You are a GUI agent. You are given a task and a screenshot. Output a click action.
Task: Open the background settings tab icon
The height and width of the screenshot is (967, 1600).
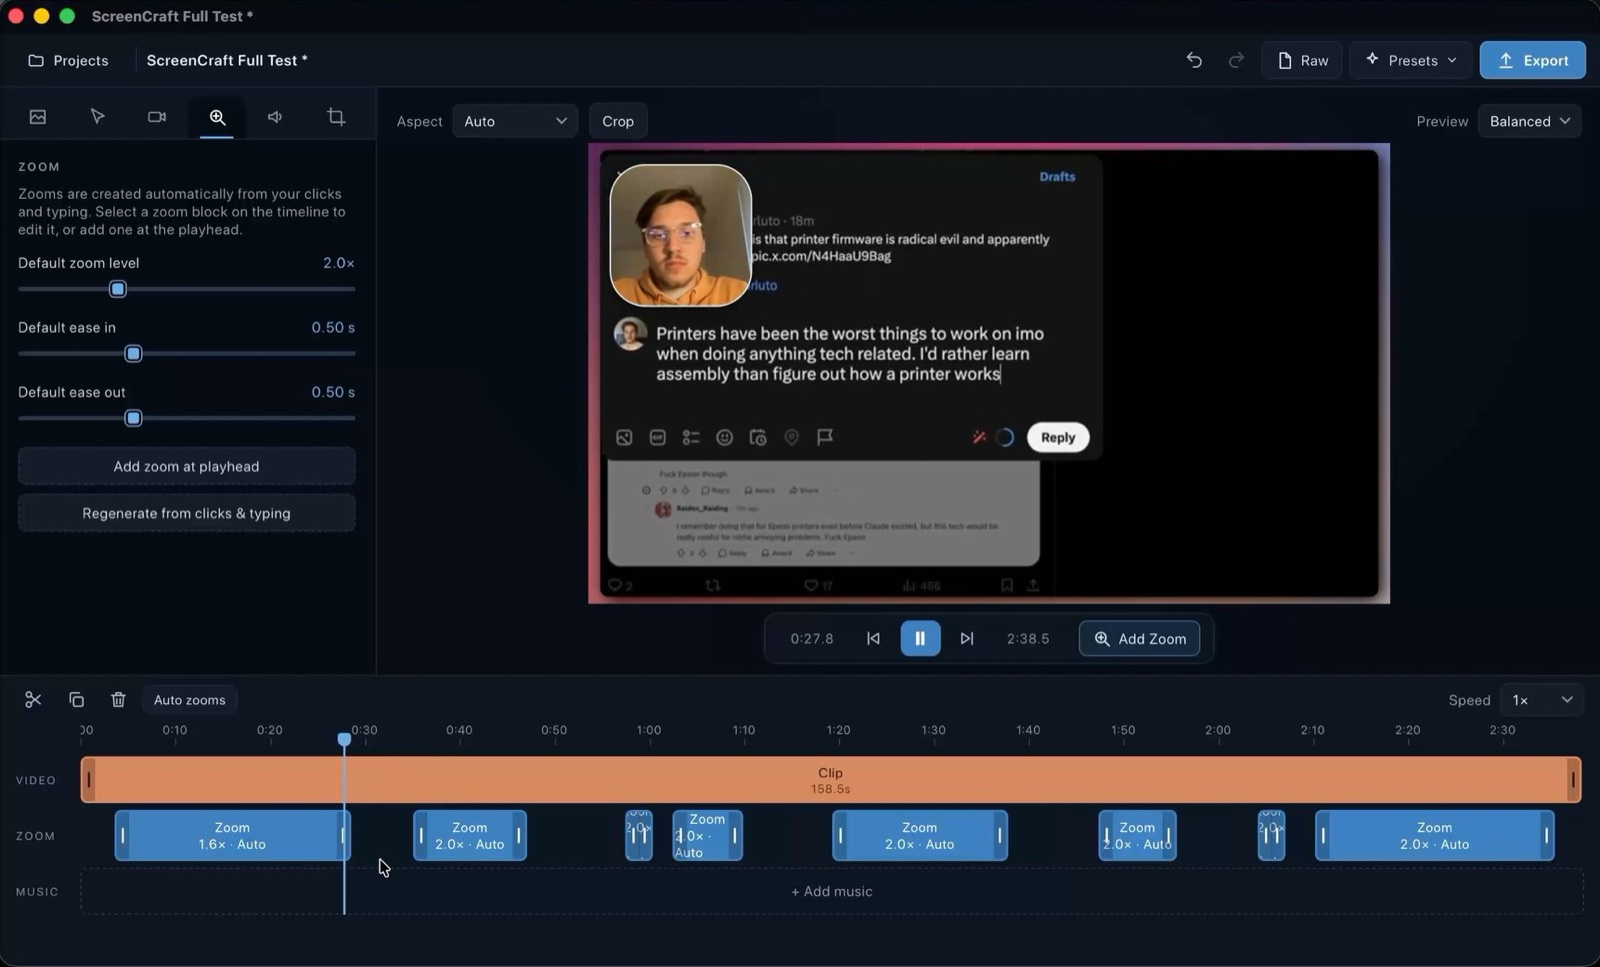pyautogui.click(x=38, y=117)
